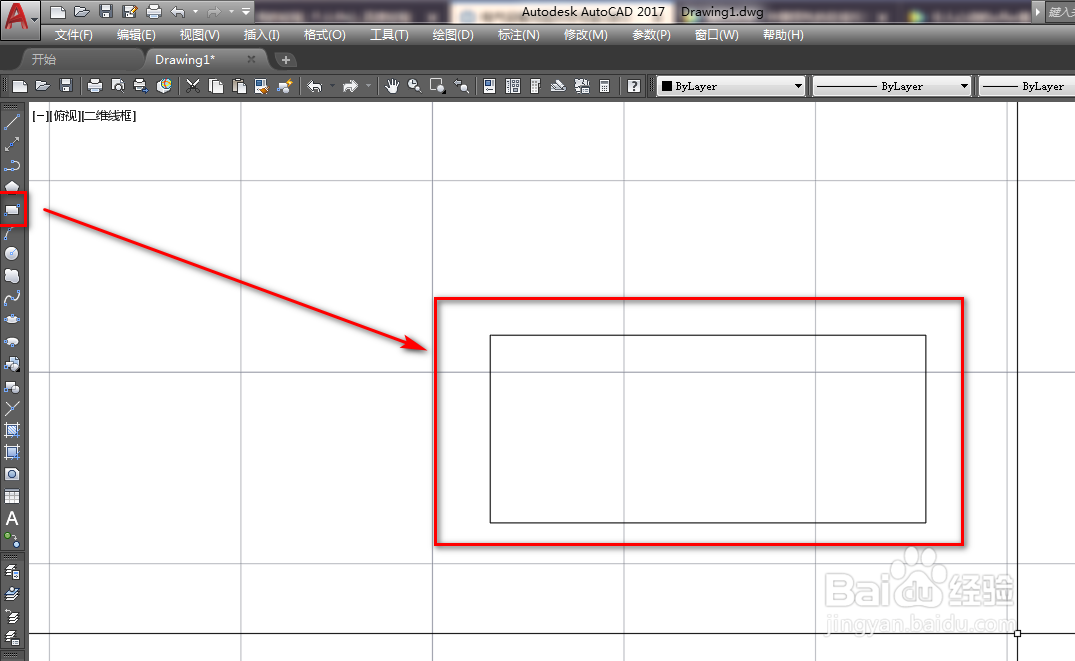This screenshot has height=661, width=1075.
Task: Click the Copy icon in the toolbar
Action: [x=216, y=86]
